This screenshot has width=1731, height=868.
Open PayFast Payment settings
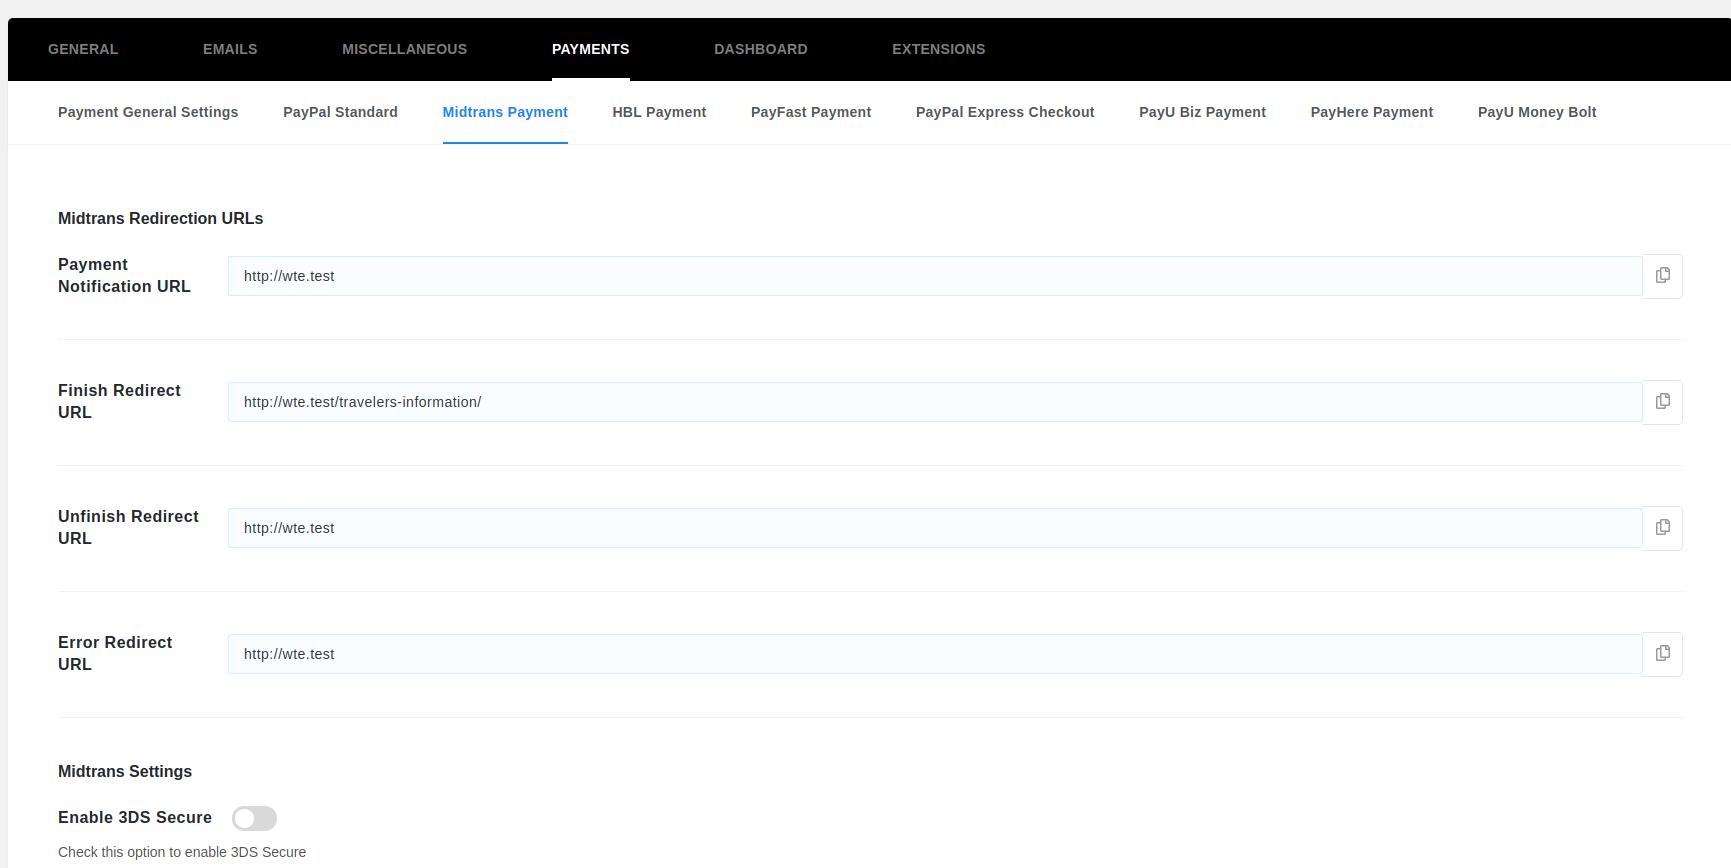[x=811, y=112]
